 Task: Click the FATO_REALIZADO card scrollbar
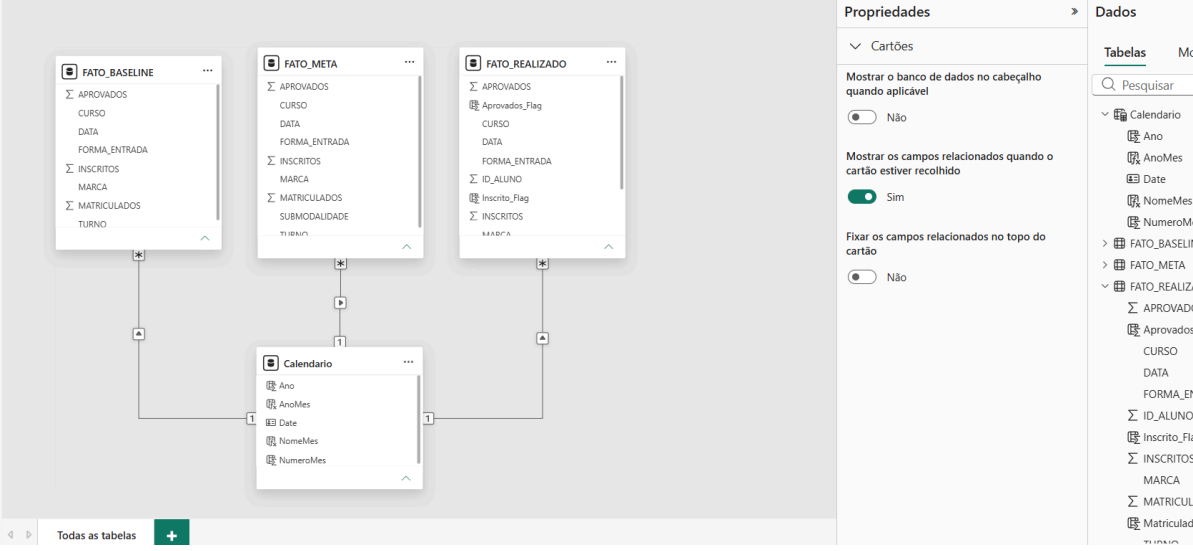point(622,133)
